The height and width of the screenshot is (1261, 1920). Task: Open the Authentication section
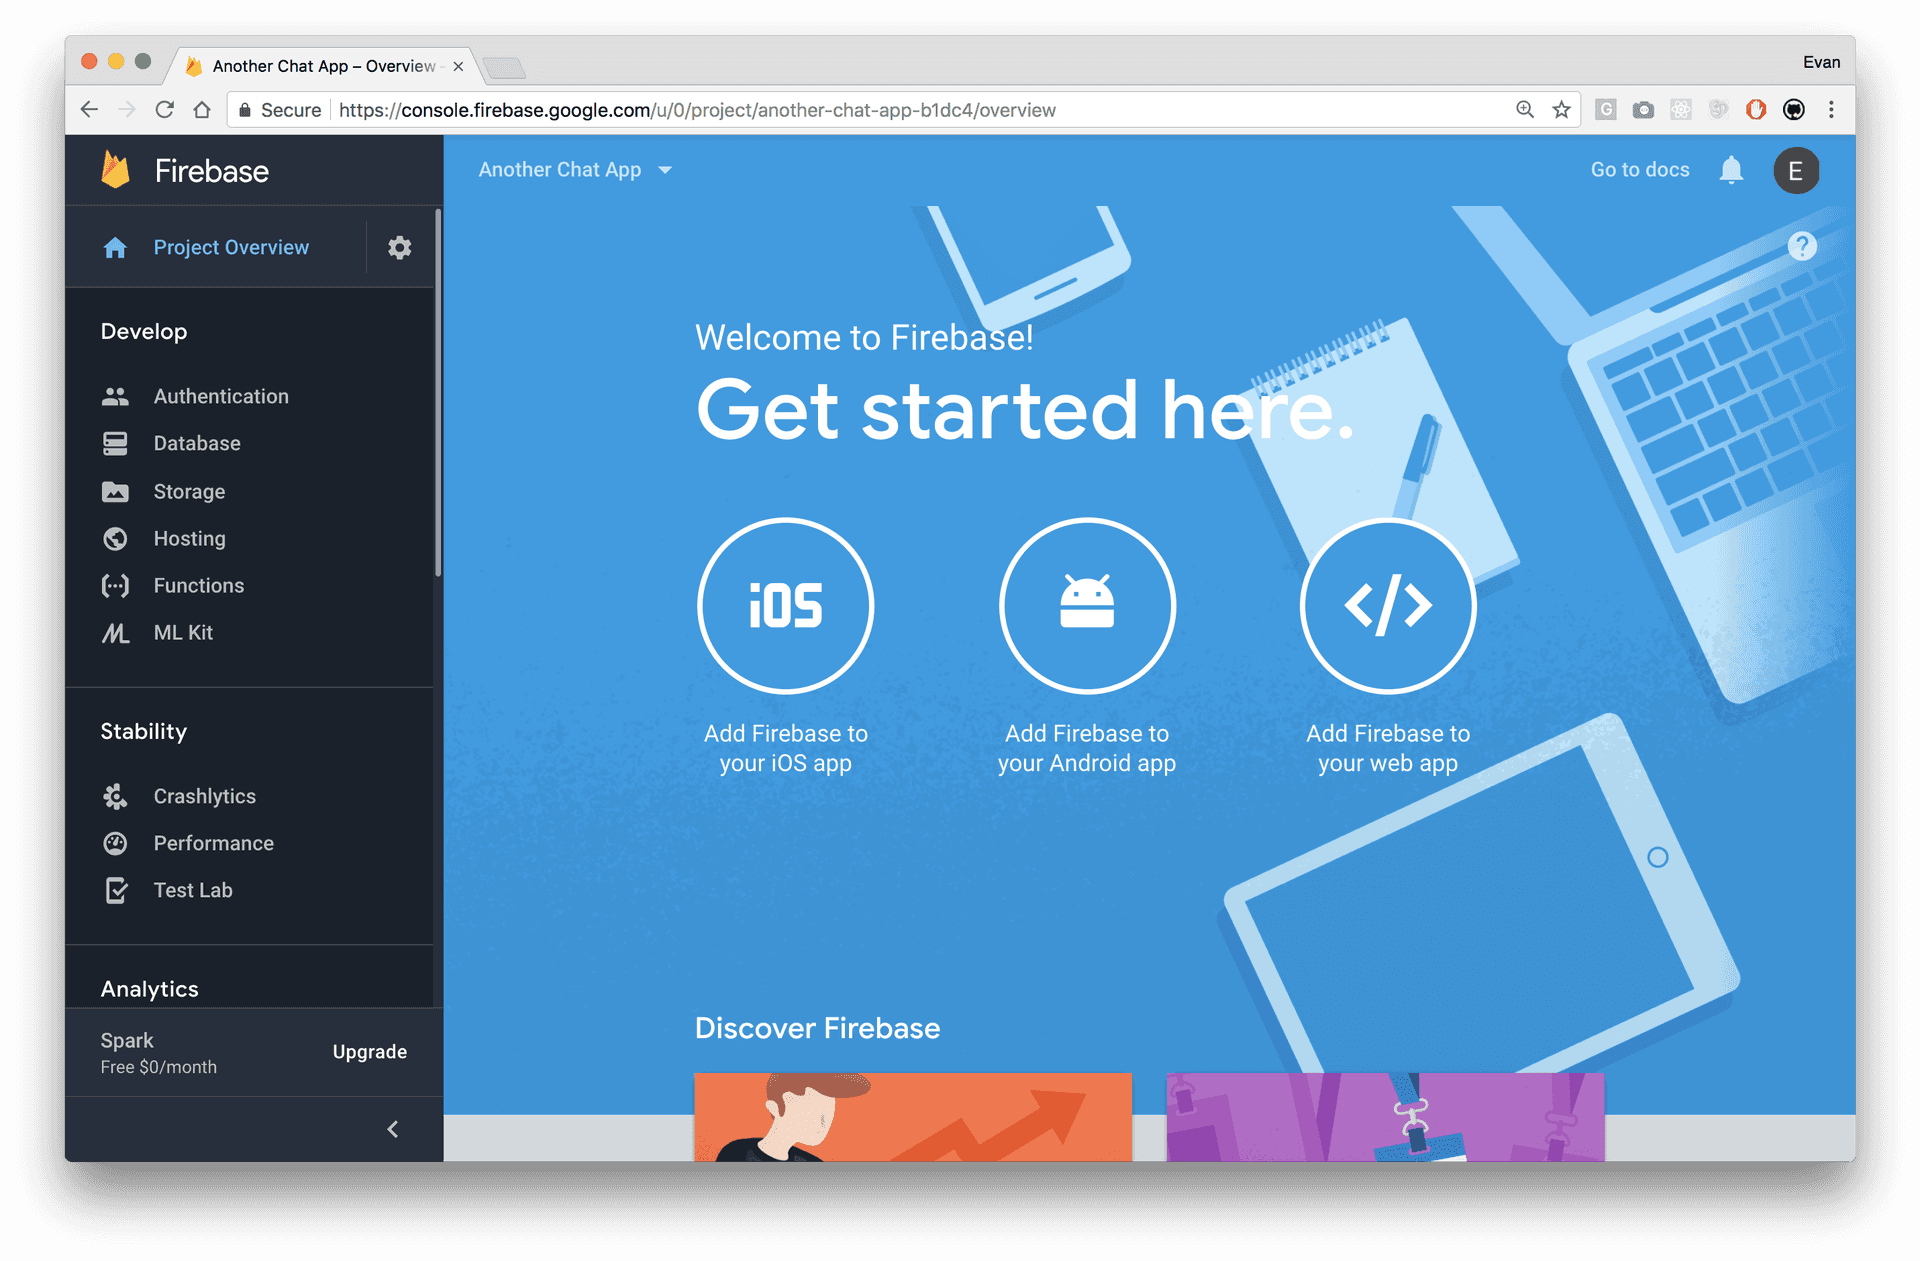[220, 396]
